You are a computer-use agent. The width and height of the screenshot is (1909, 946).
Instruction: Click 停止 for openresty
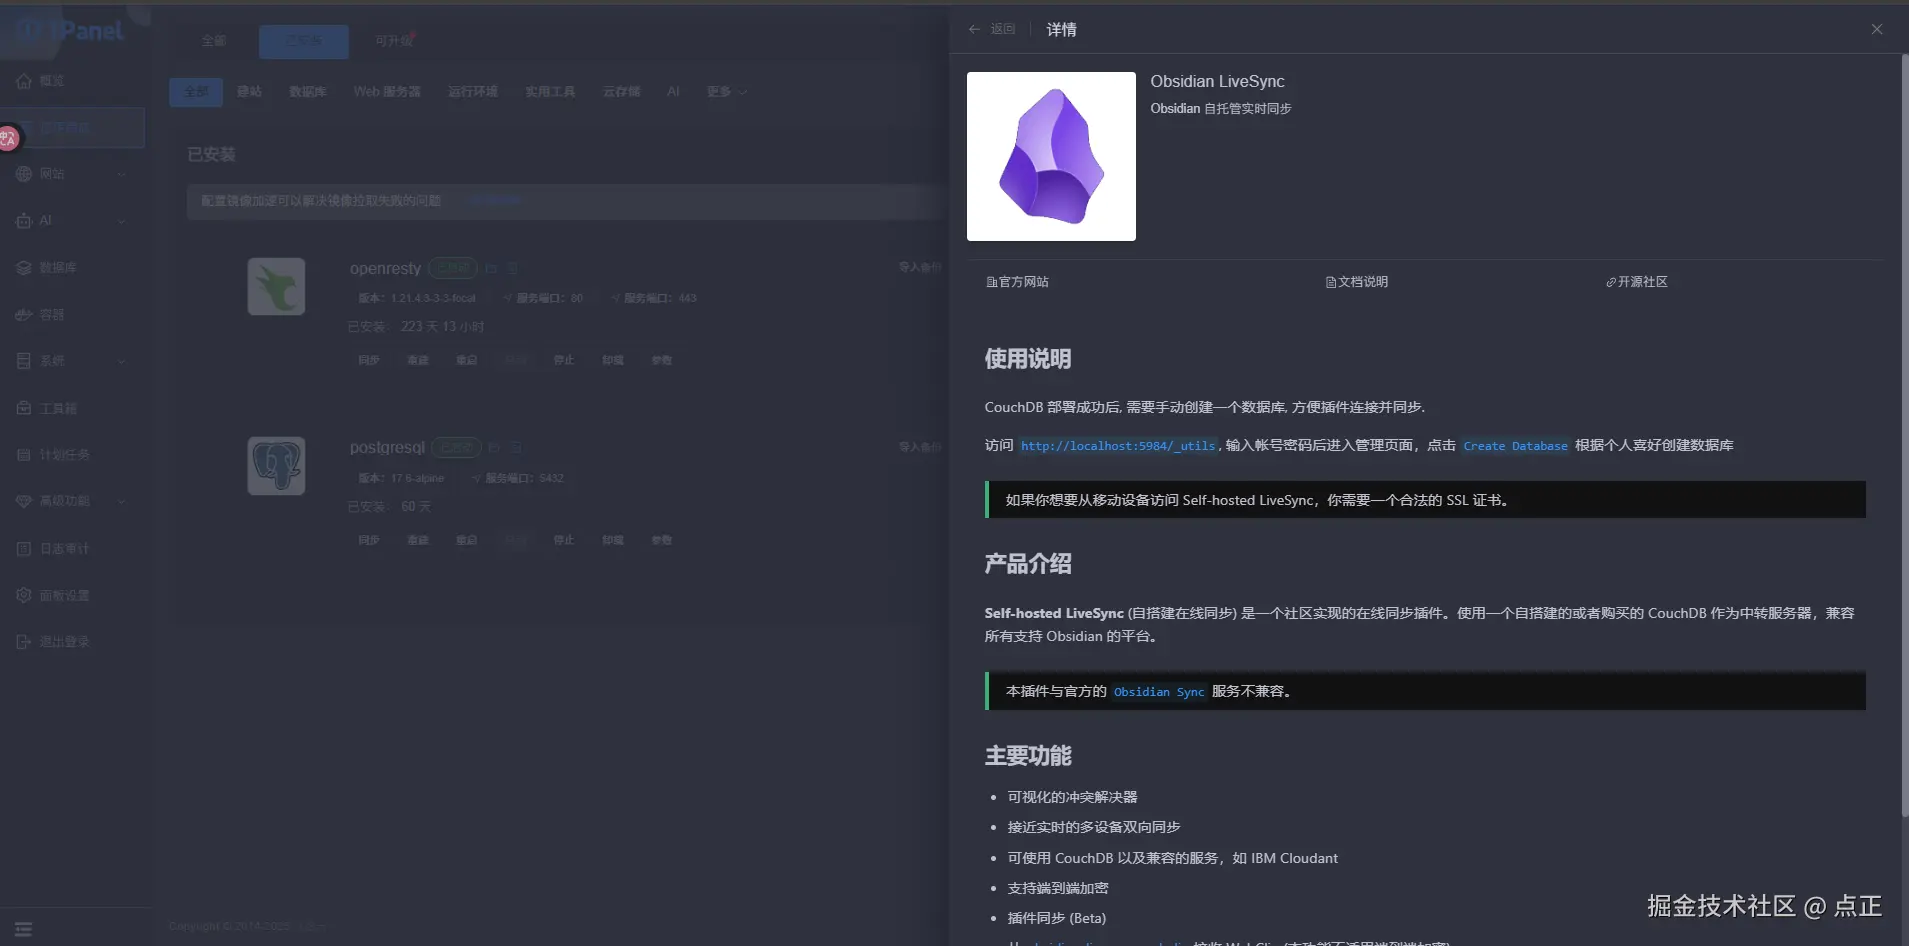pyautogui.click(x=564, y=360)
